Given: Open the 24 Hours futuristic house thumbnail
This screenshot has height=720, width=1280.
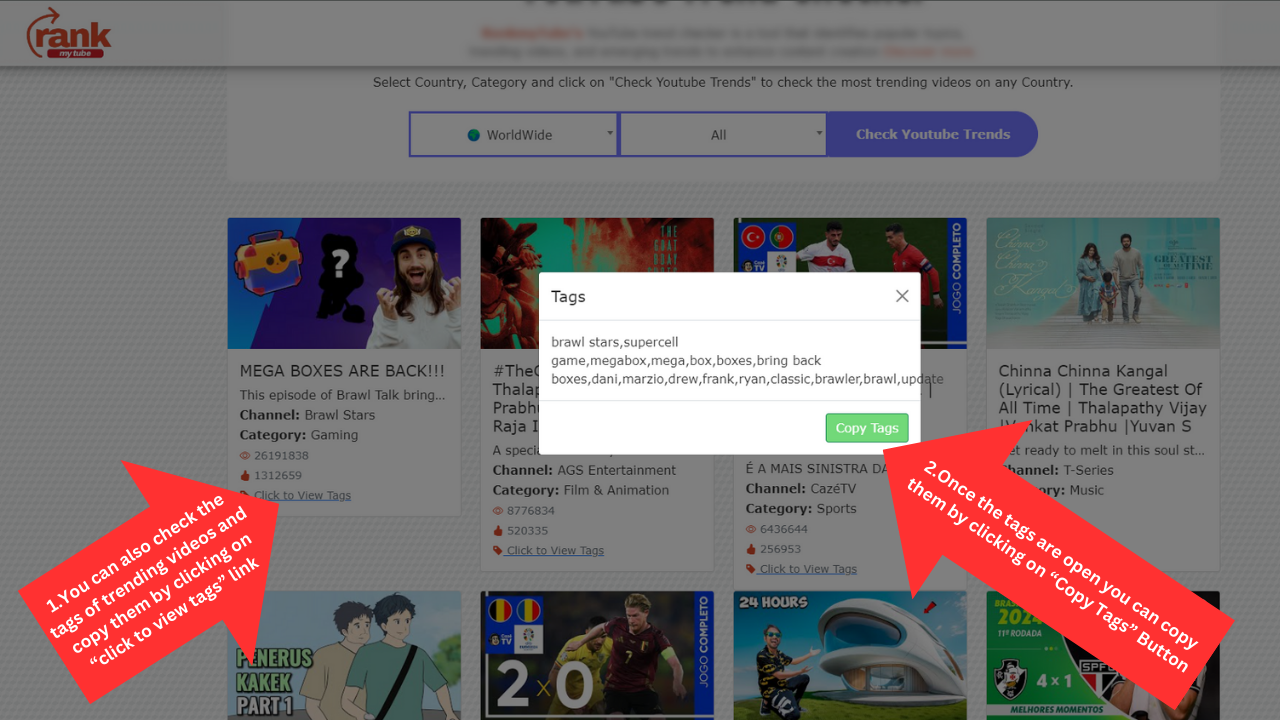Looking at the screenshot, I should click(850, 655).
